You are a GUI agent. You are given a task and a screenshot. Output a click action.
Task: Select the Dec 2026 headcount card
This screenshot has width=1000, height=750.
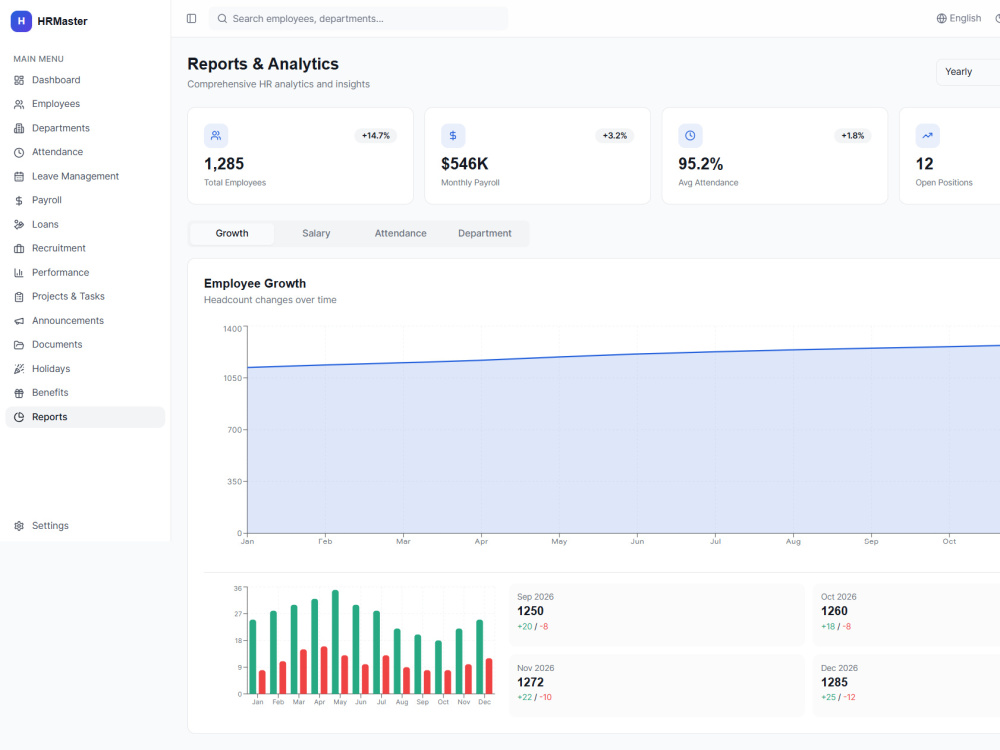(x=906, y=686)
